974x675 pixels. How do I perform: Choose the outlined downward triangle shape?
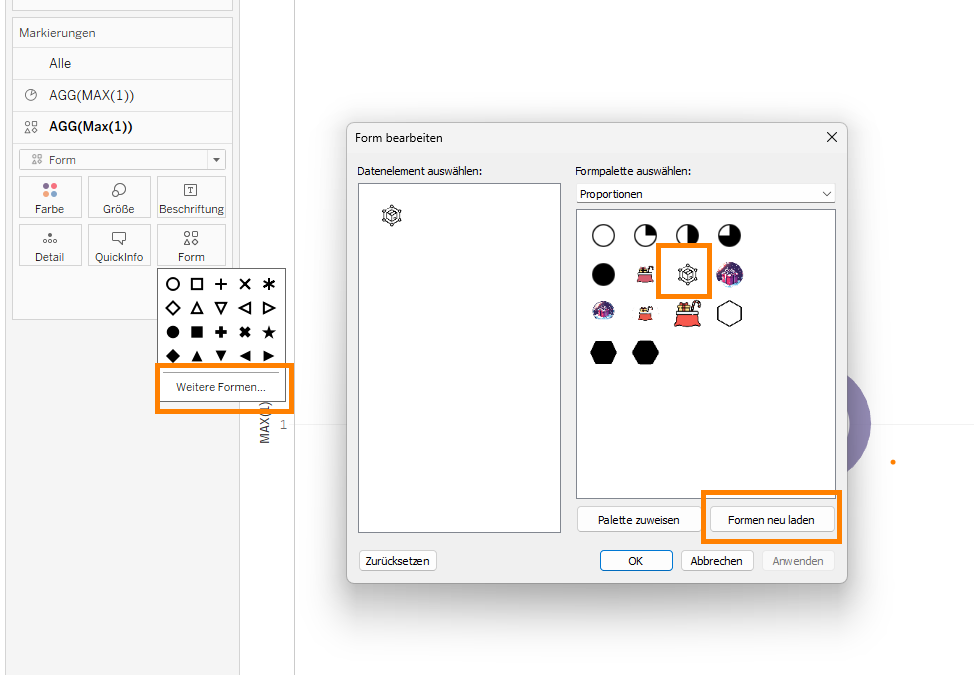[x=221, y=308]
